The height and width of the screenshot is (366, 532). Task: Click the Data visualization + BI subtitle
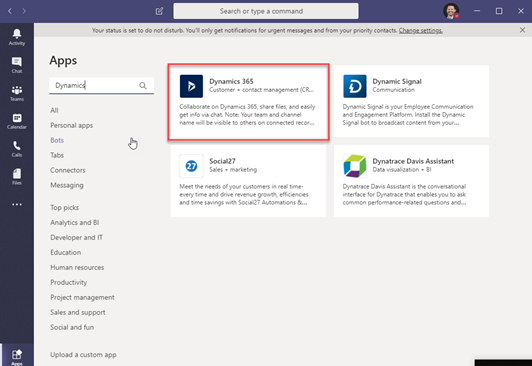(x=402, y=170)
